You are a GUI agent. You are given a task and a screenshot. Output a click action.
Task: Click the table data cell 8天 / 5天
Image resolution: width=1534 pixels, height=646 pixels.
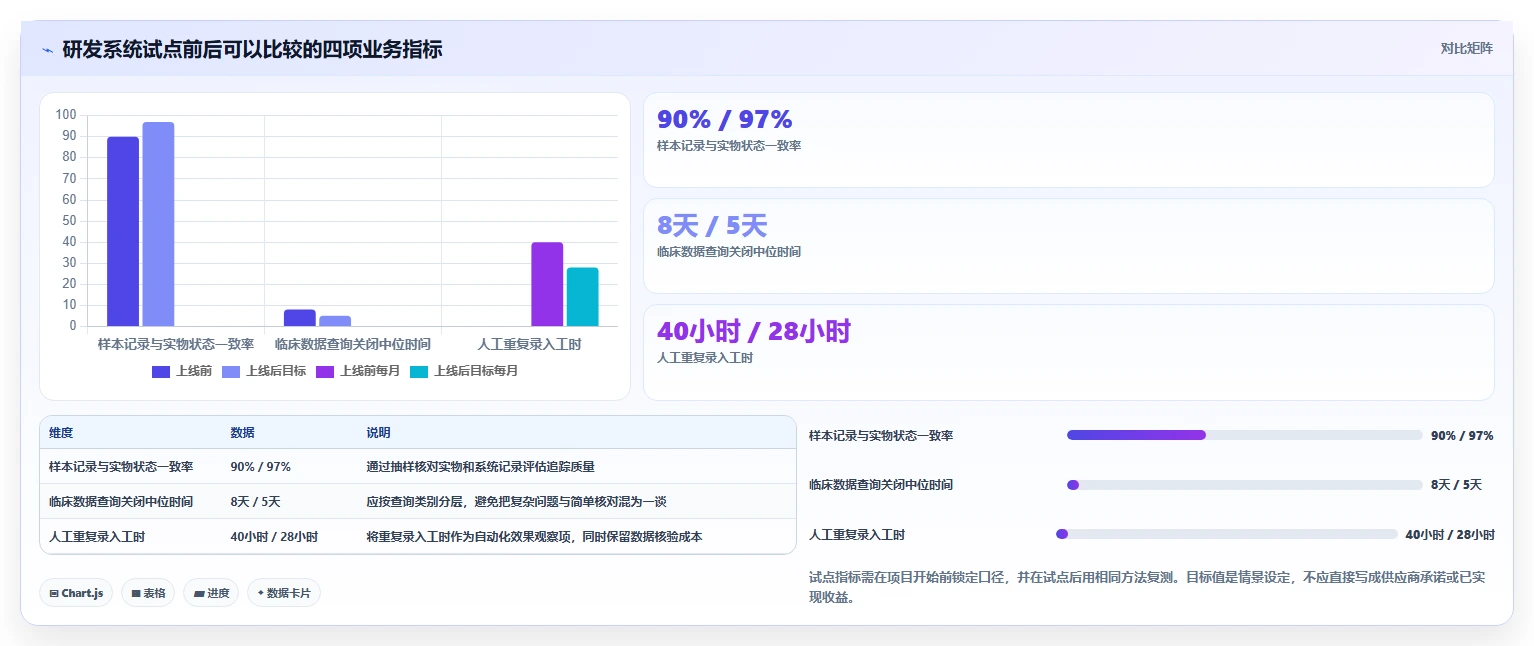pyautogui.click(x=255, y=502)
